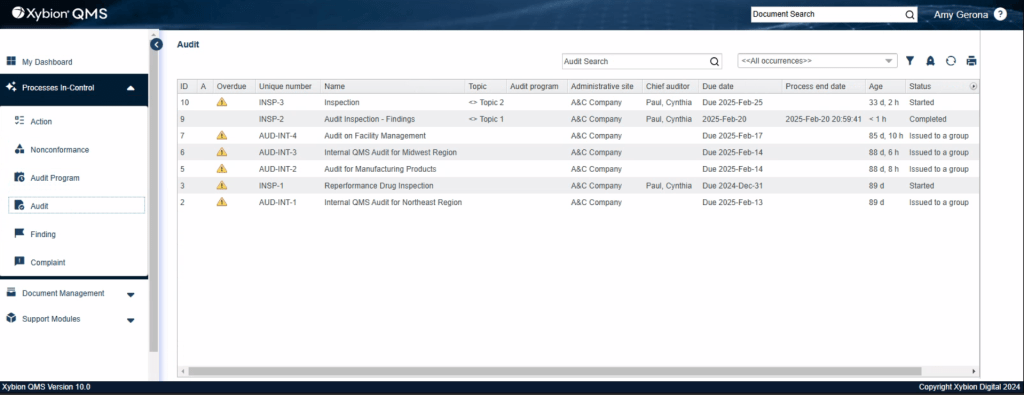Expand the Document Management section
The height and width of the screenshot is (395, 1024).
(x=131, y=294)
